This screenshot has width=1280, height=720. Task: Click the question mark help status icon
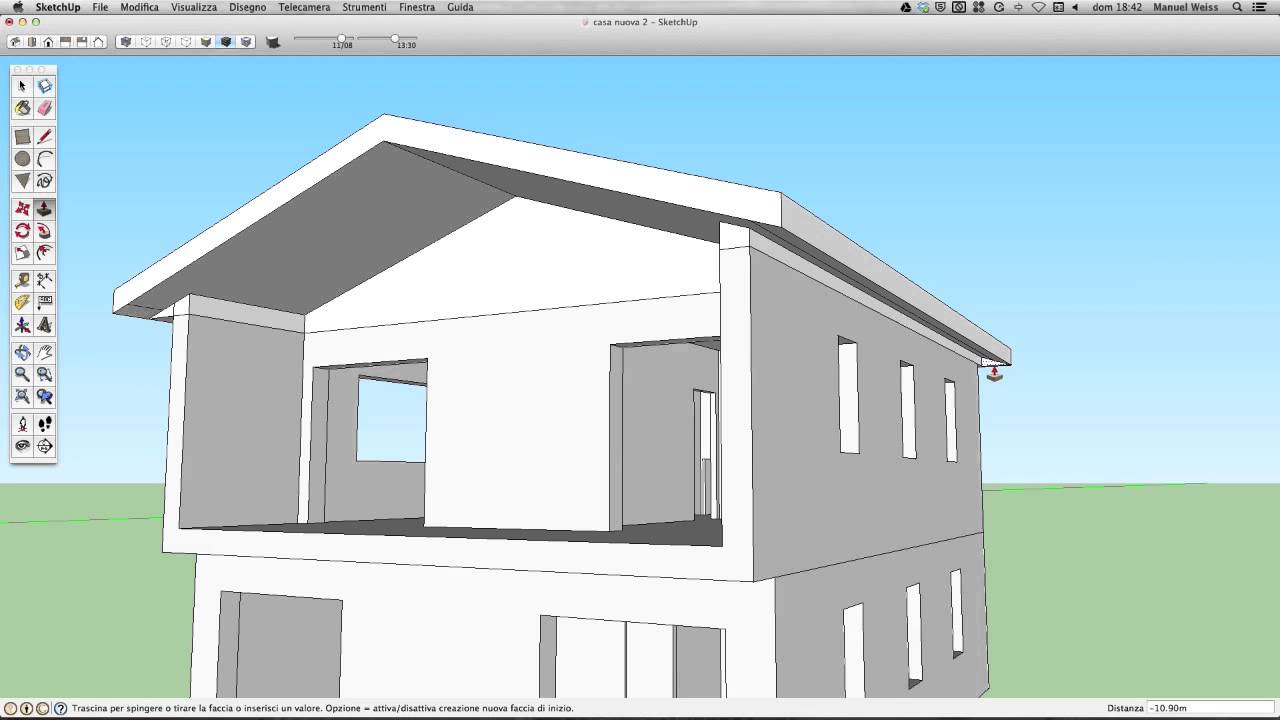(61, 708)
